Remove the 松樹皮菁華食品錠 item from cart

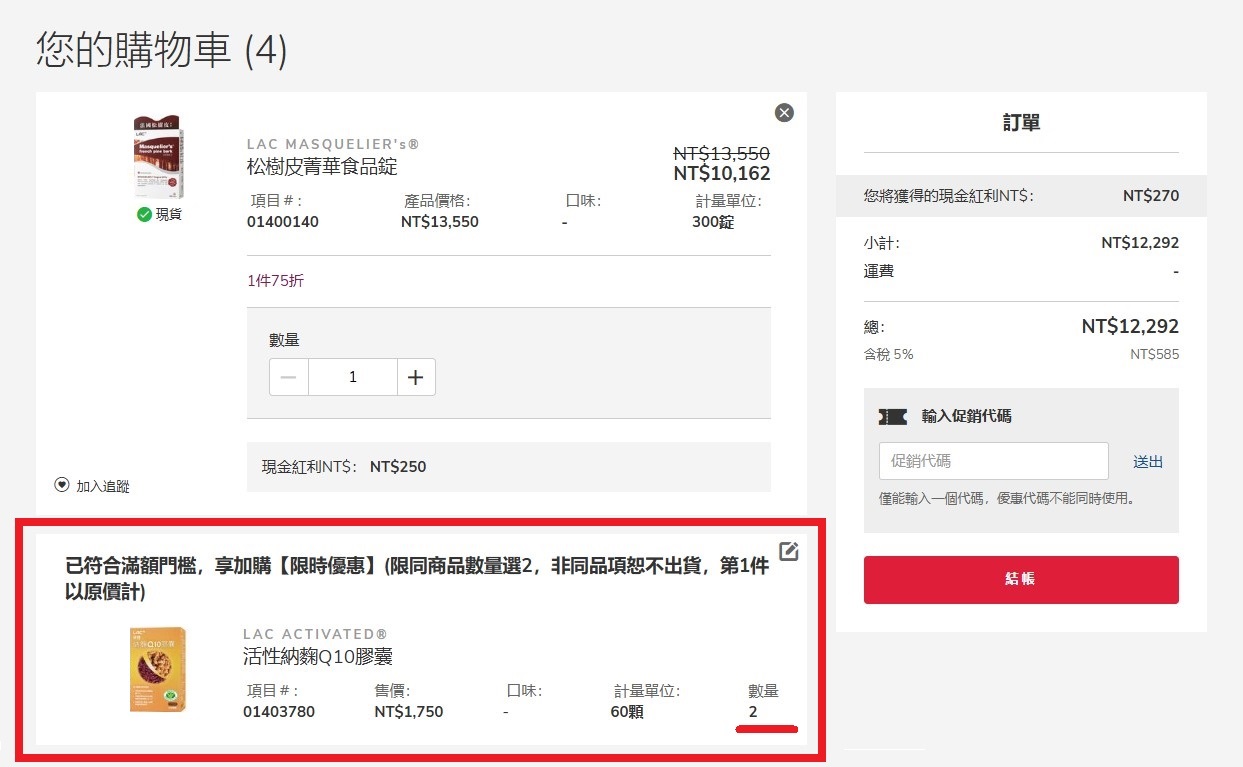coord(784,113)
